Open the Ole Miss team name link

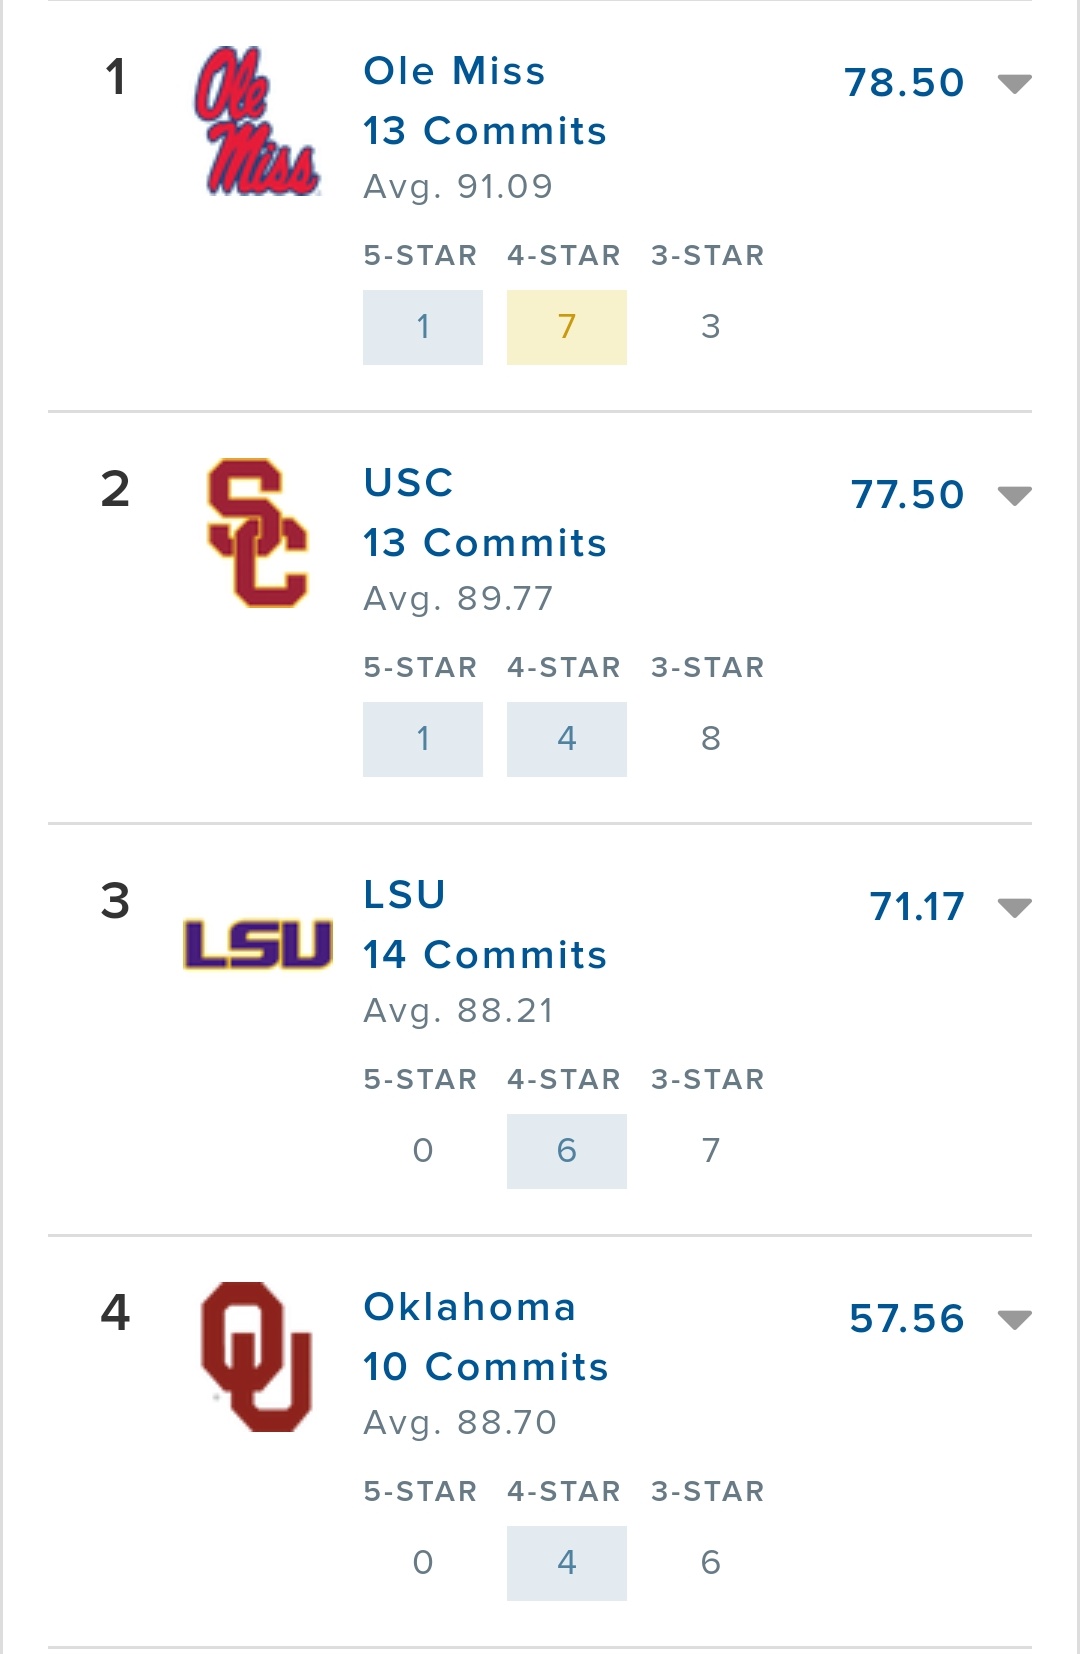click(454, 71)
